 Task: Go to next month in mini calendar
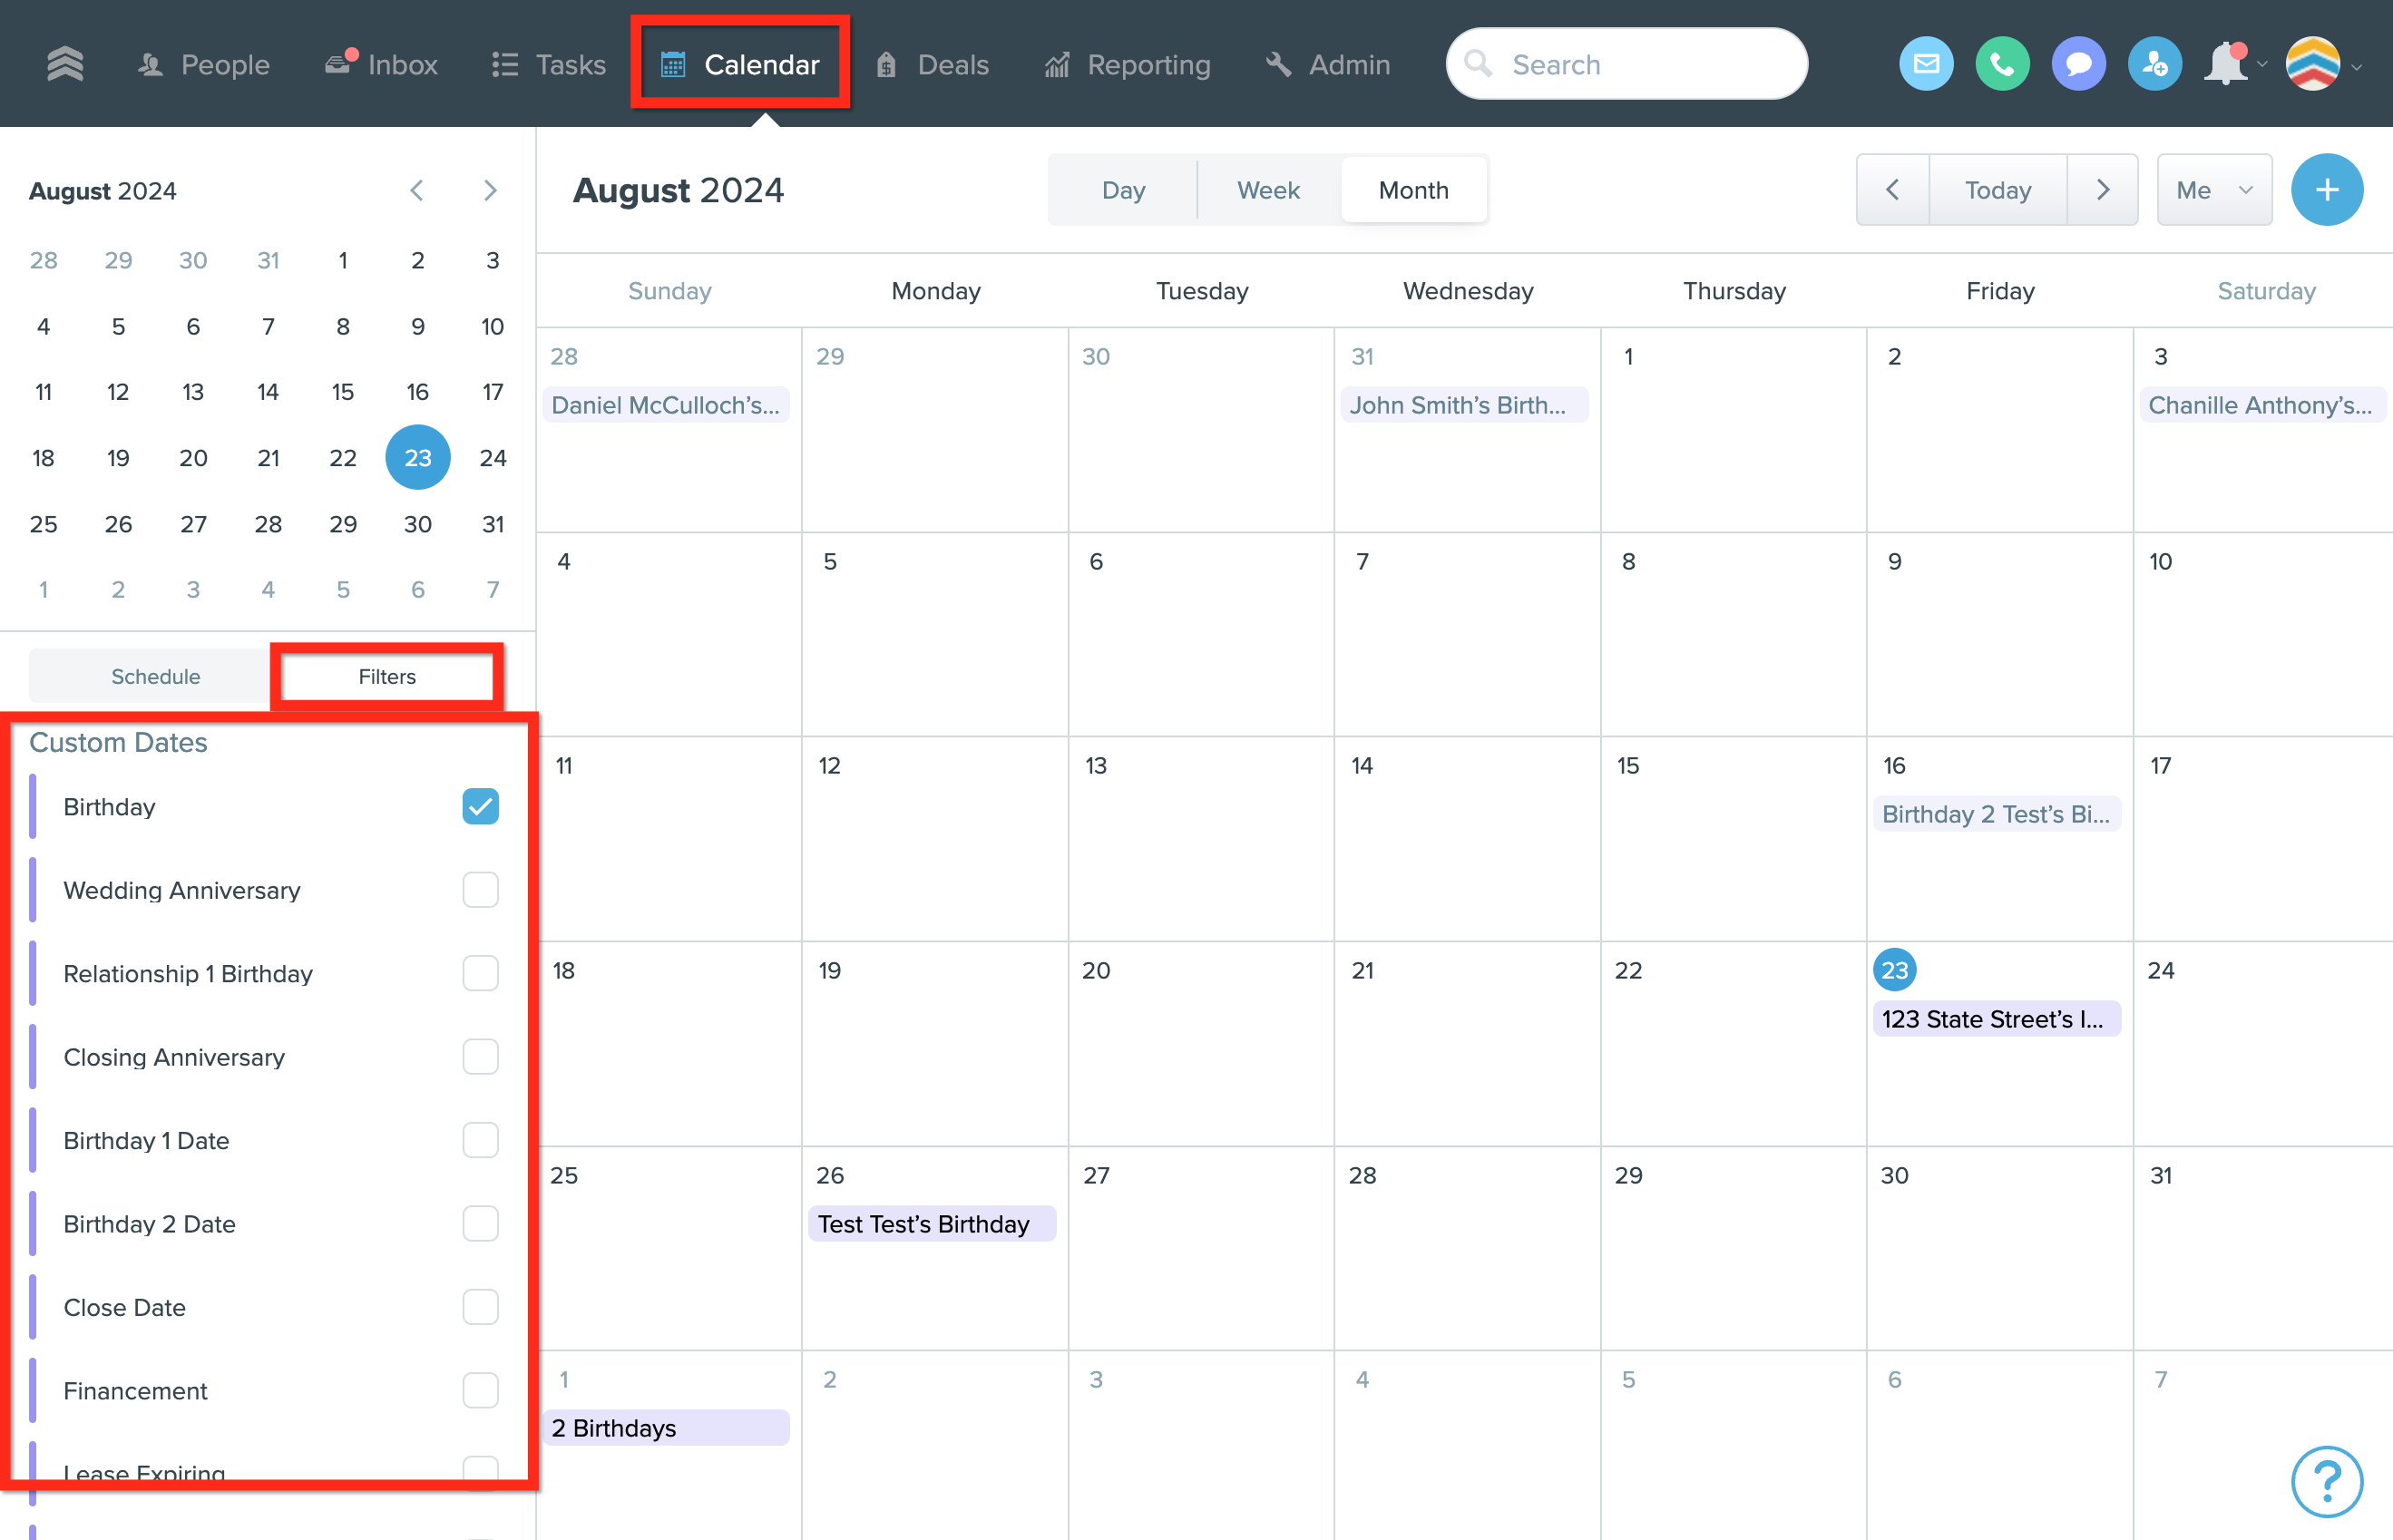[x=490, y=190]
